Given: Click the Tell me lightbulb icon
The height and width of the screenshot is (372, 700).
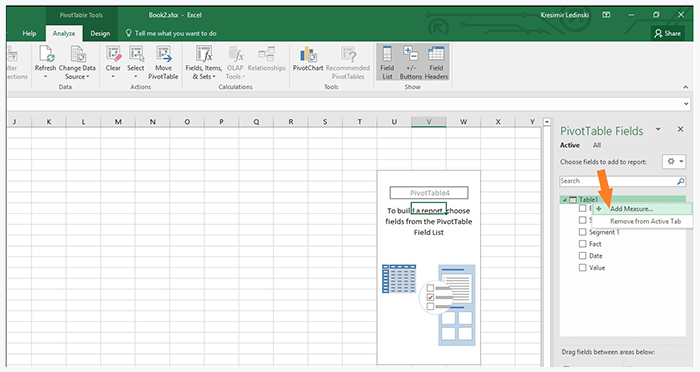Looking at the screenshot, I should pos(129,33).
